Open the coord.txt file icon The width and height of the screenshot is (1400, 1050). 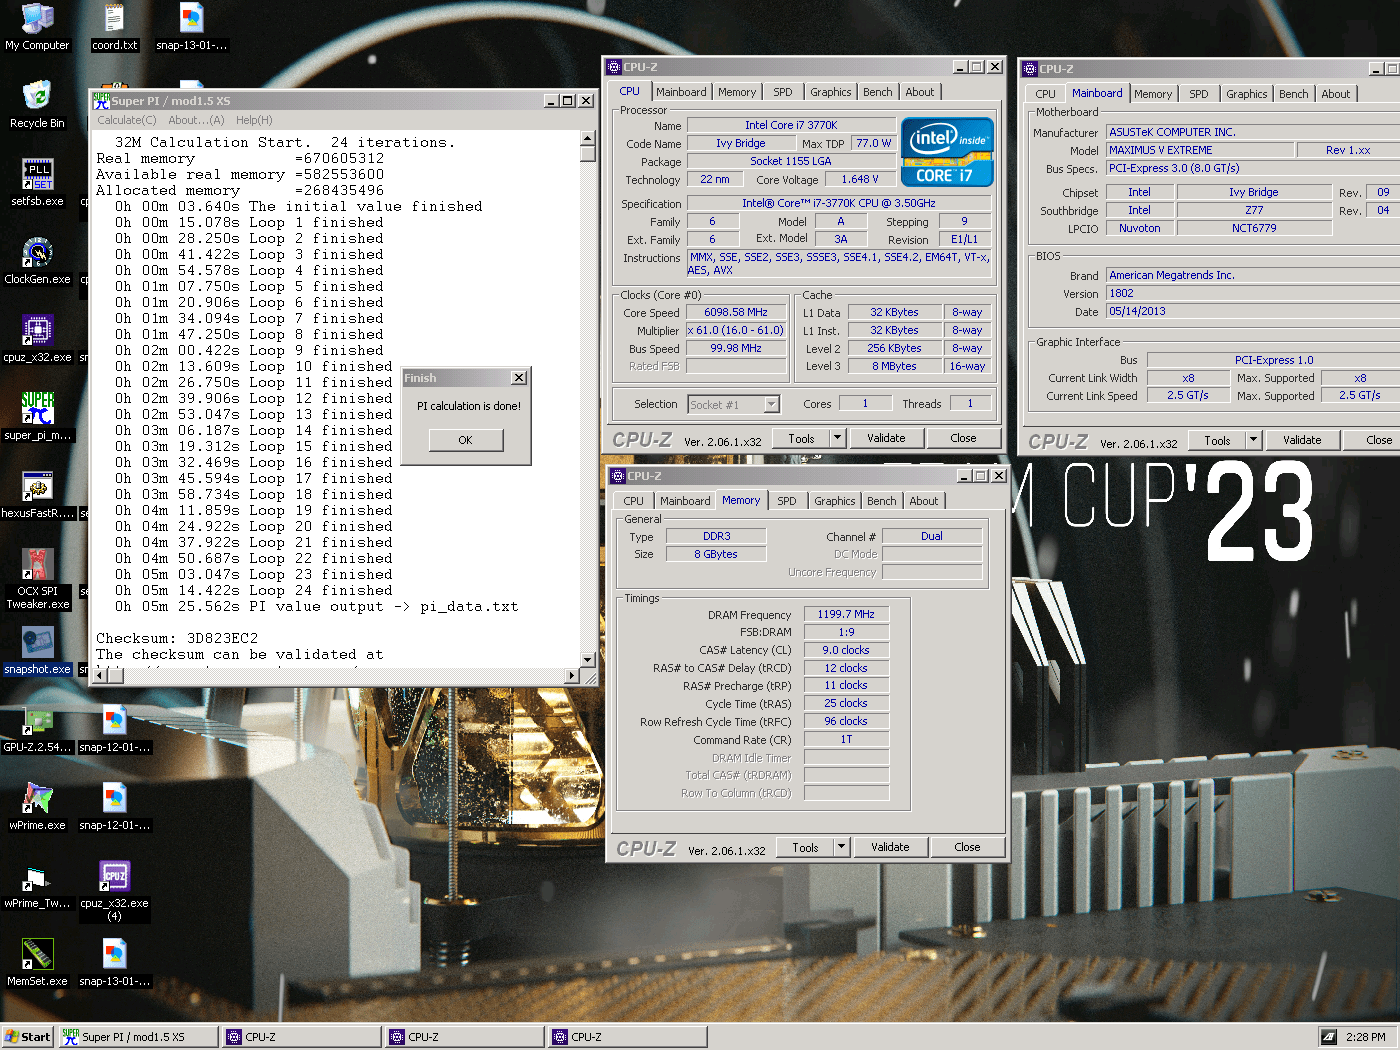click(114, 27)
